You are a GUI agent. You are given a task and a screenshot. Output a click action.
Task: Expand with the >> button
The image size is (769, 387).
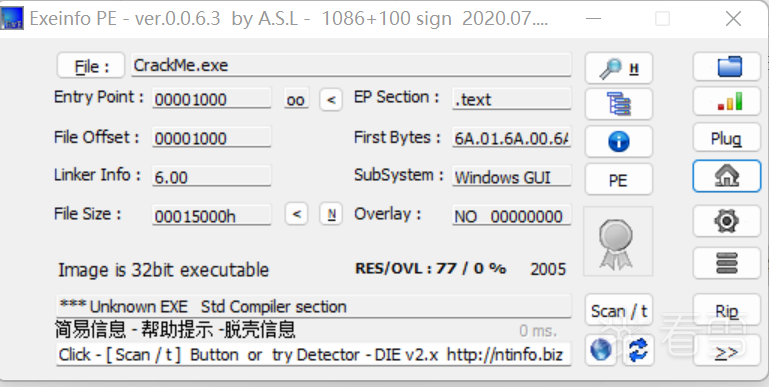pyautogui.click(x=727, y=352)
